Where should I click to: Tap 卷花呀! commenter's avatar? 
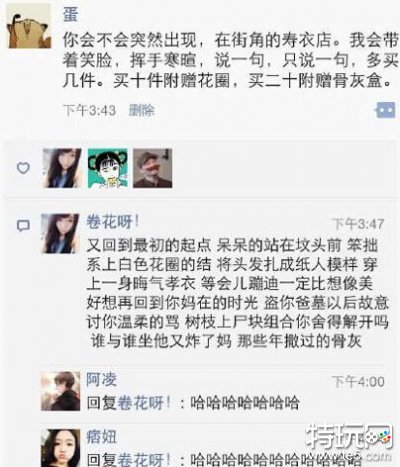[60, 233]
